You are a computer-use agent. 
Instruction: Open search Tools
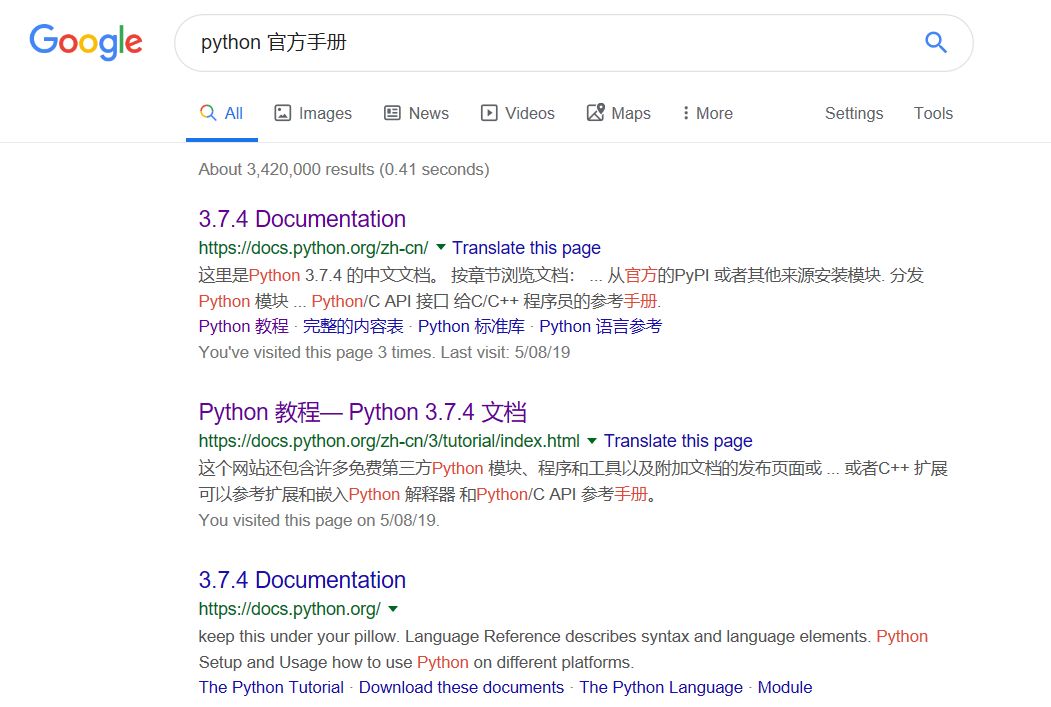pyautogui.click(x=933, y=113)
